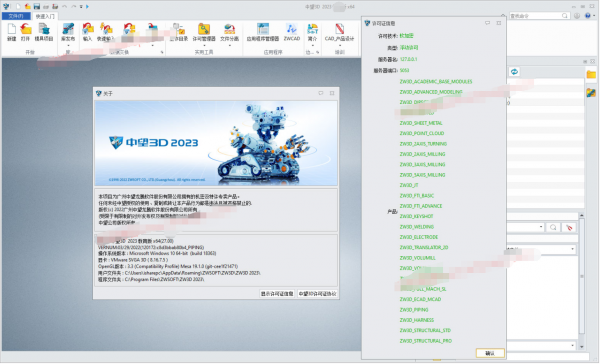
Task: Click ZW3D_ECAD_MCAD license entry
Action: [x=420, y=299]
